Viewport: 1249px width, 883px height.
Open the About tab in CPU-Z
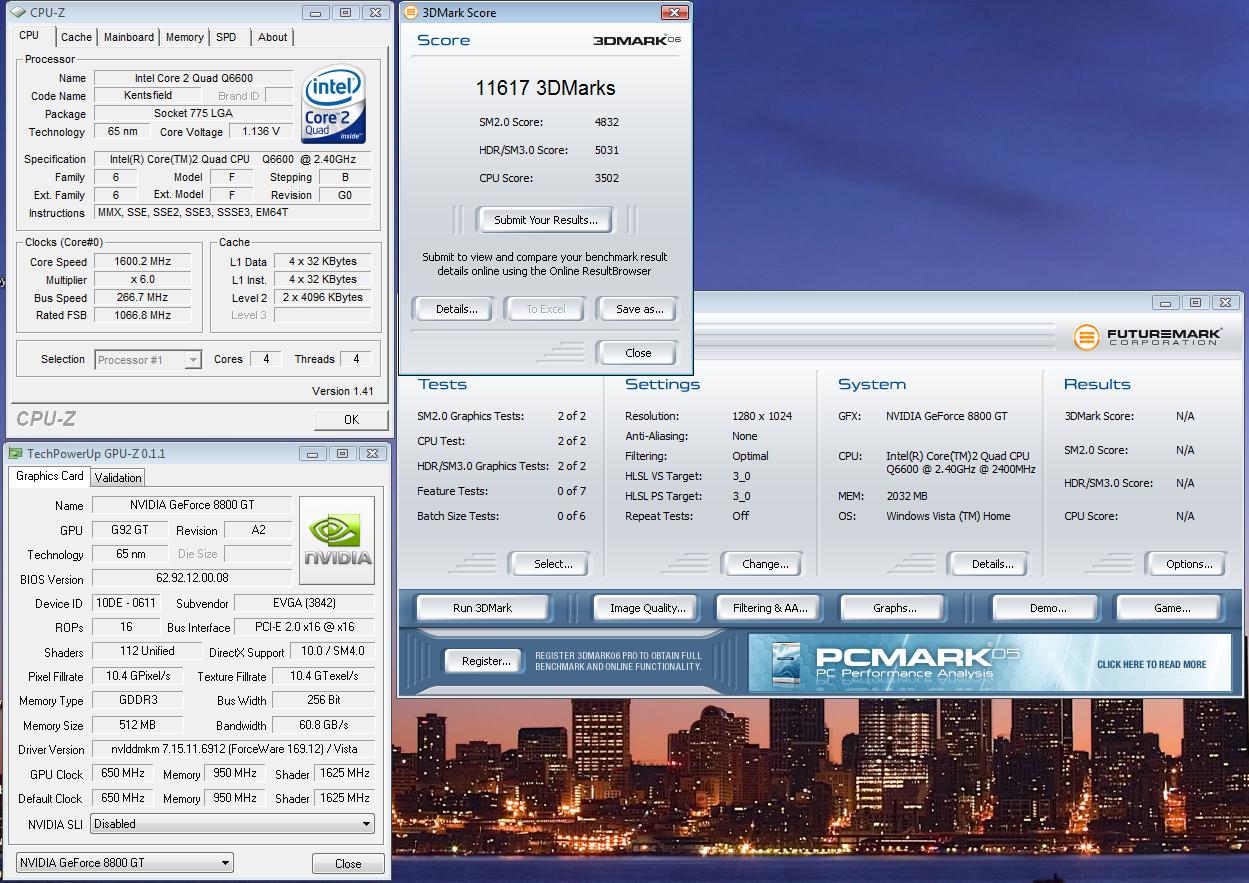click(272, 37)
